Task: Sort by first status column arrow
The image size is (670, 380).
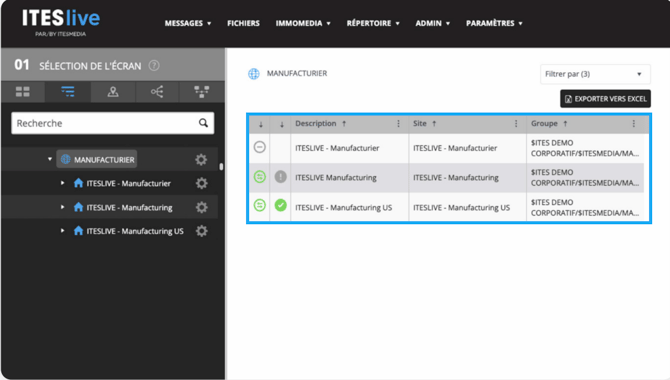Action: pos(261,124)
